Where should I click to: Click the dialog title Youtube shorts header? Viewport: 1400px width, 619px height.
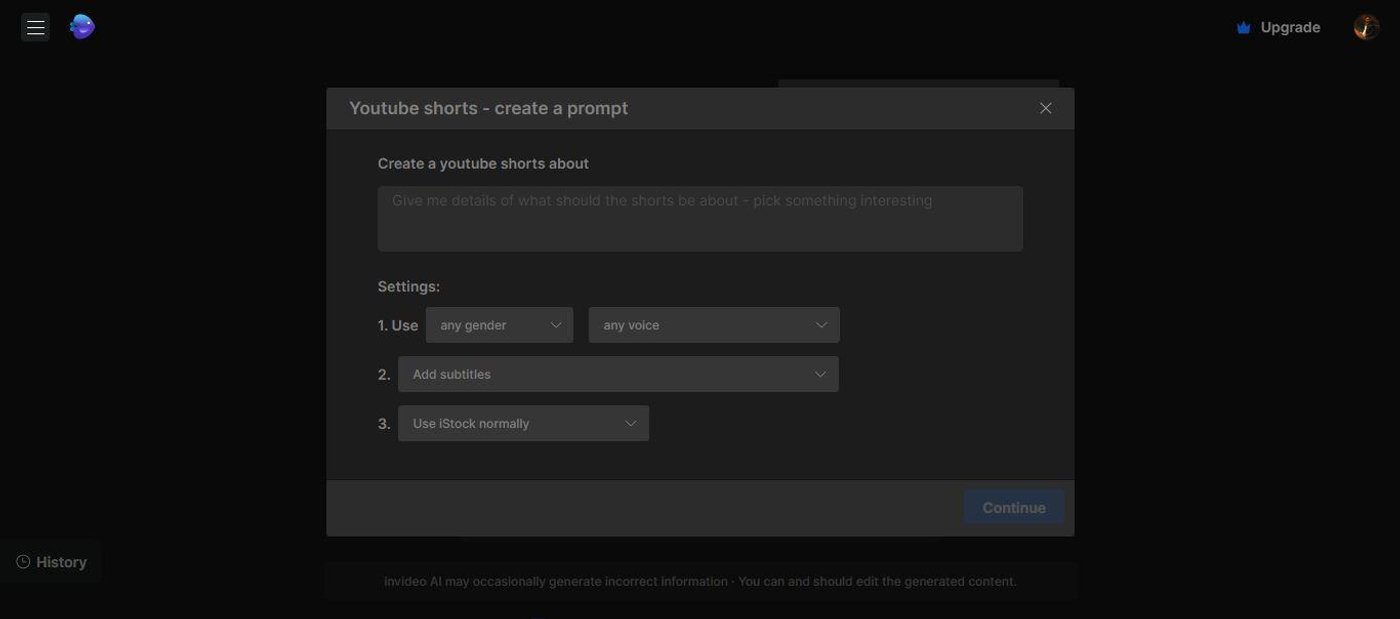[x=488, y=108]
